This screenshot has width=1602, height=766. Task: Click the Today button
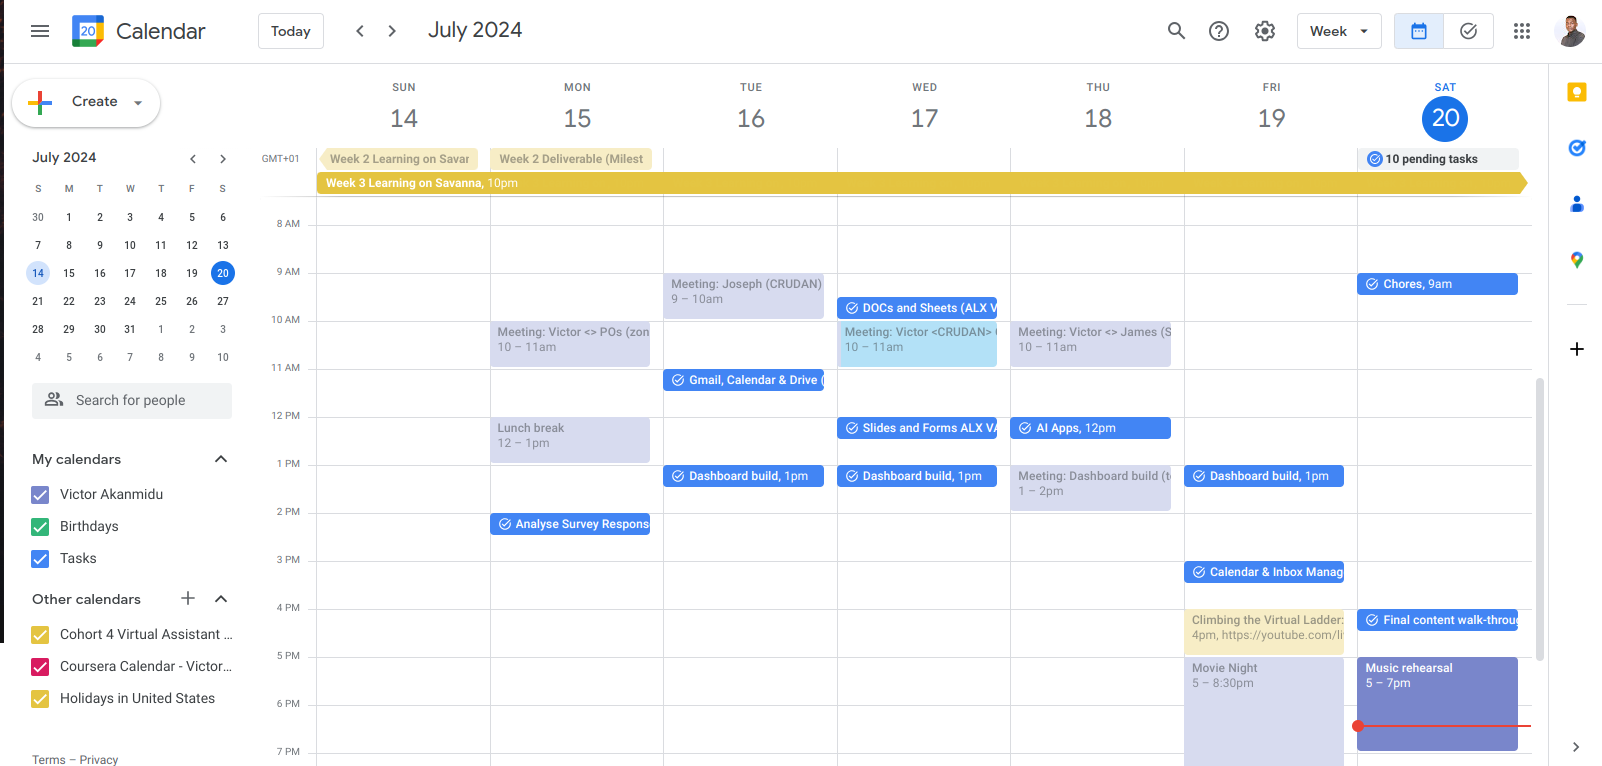[290, 31]
